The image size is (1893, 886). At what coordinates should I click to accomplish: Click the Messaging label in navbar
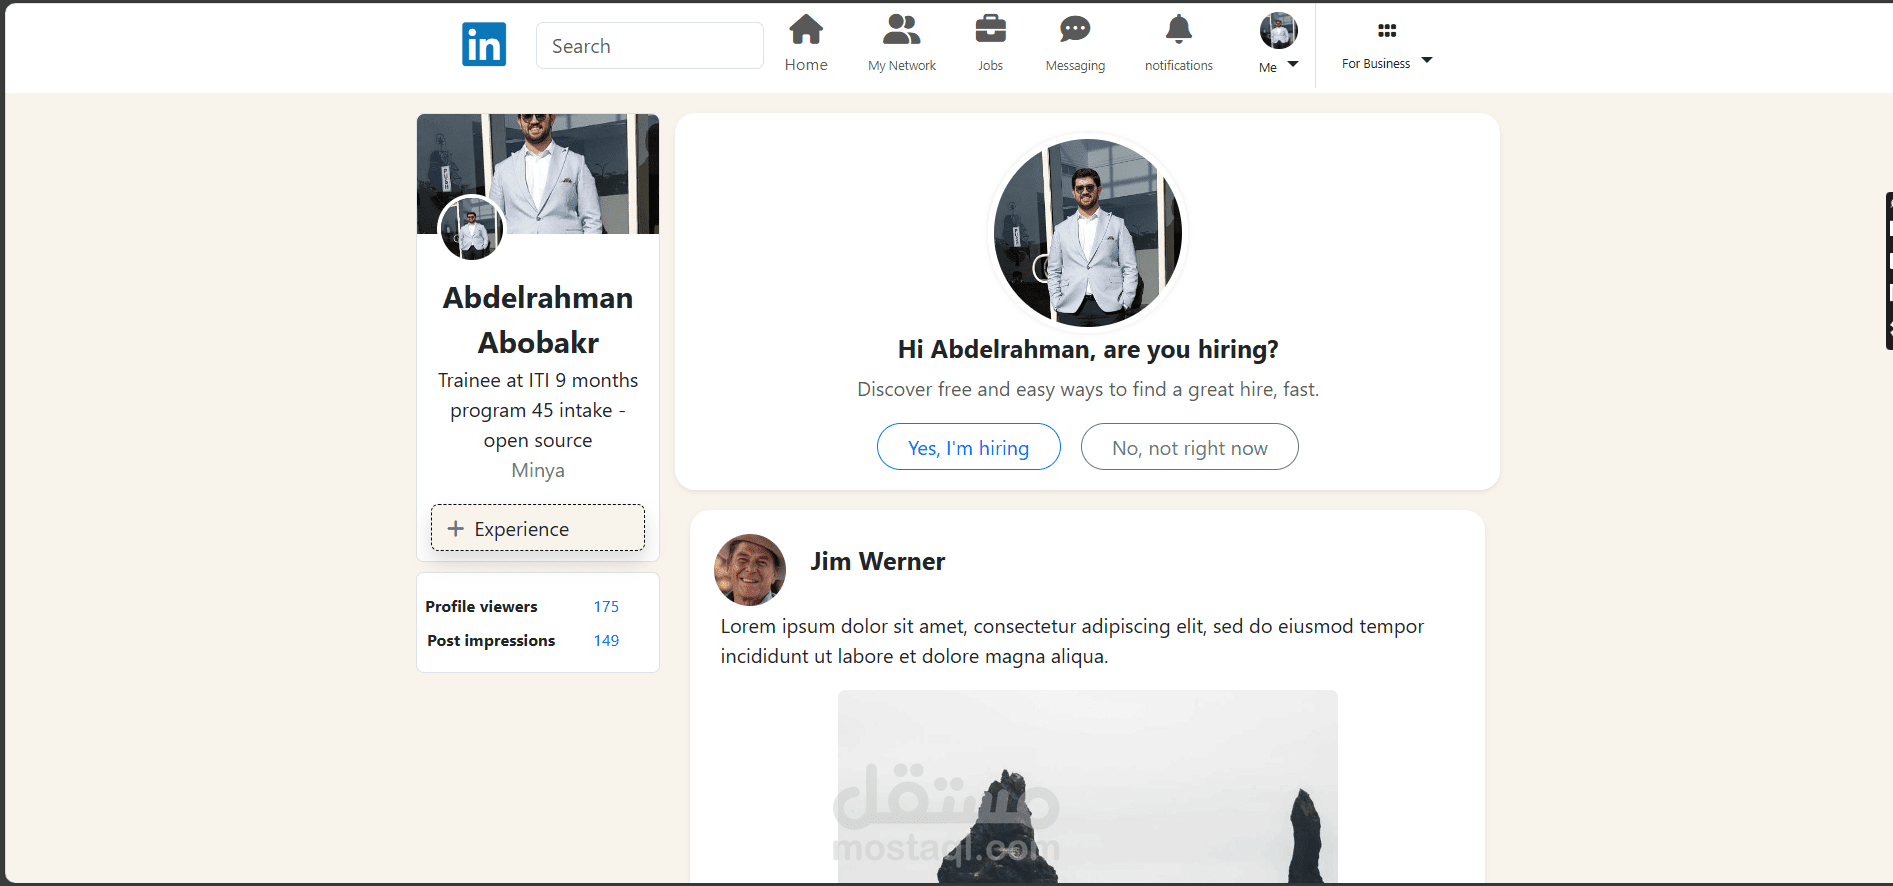[1075, 66]
